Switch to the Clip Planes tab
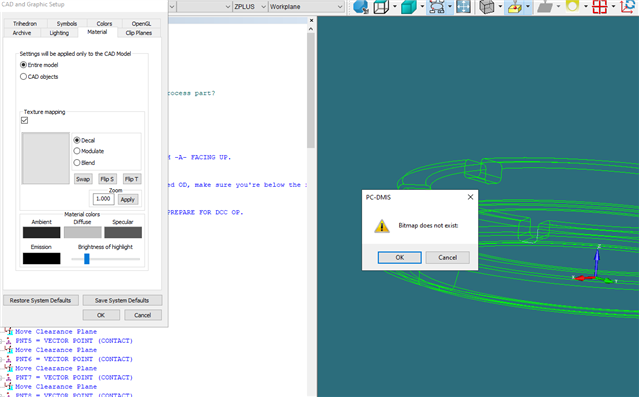This screenshot has height=397, width=639. [139, 33]
